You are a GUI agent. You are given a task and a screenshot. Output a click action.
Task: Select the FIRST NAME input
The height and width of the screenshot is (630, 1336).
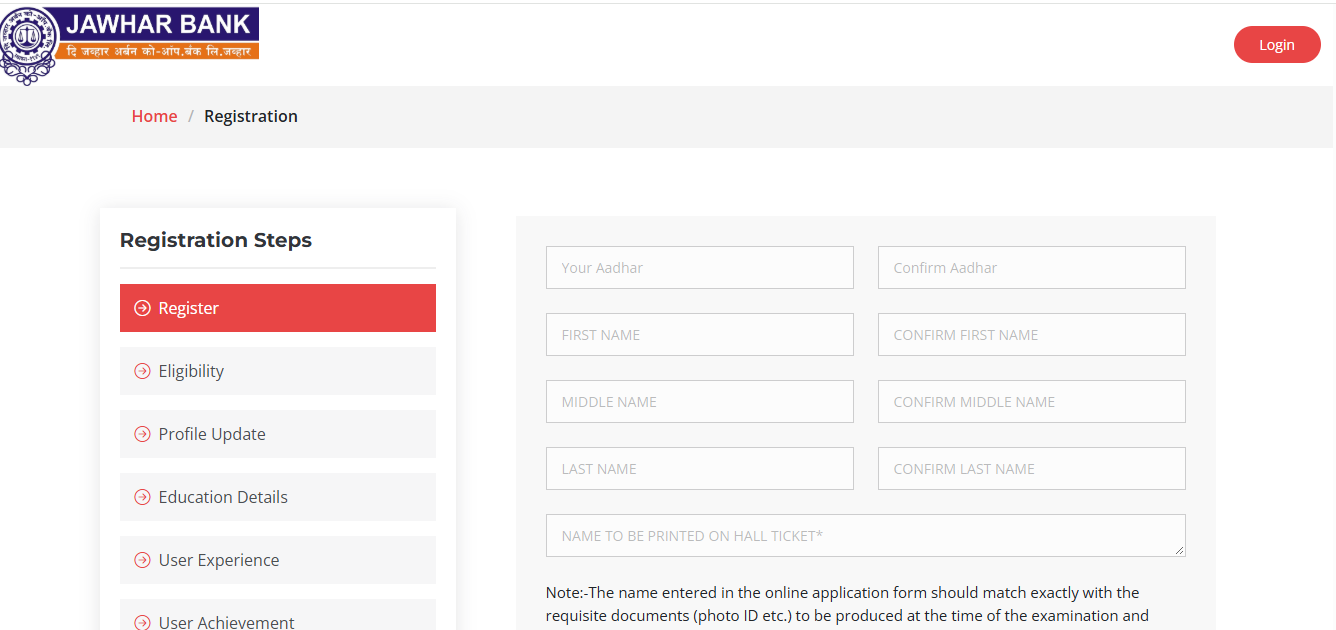tap(700, 335)
